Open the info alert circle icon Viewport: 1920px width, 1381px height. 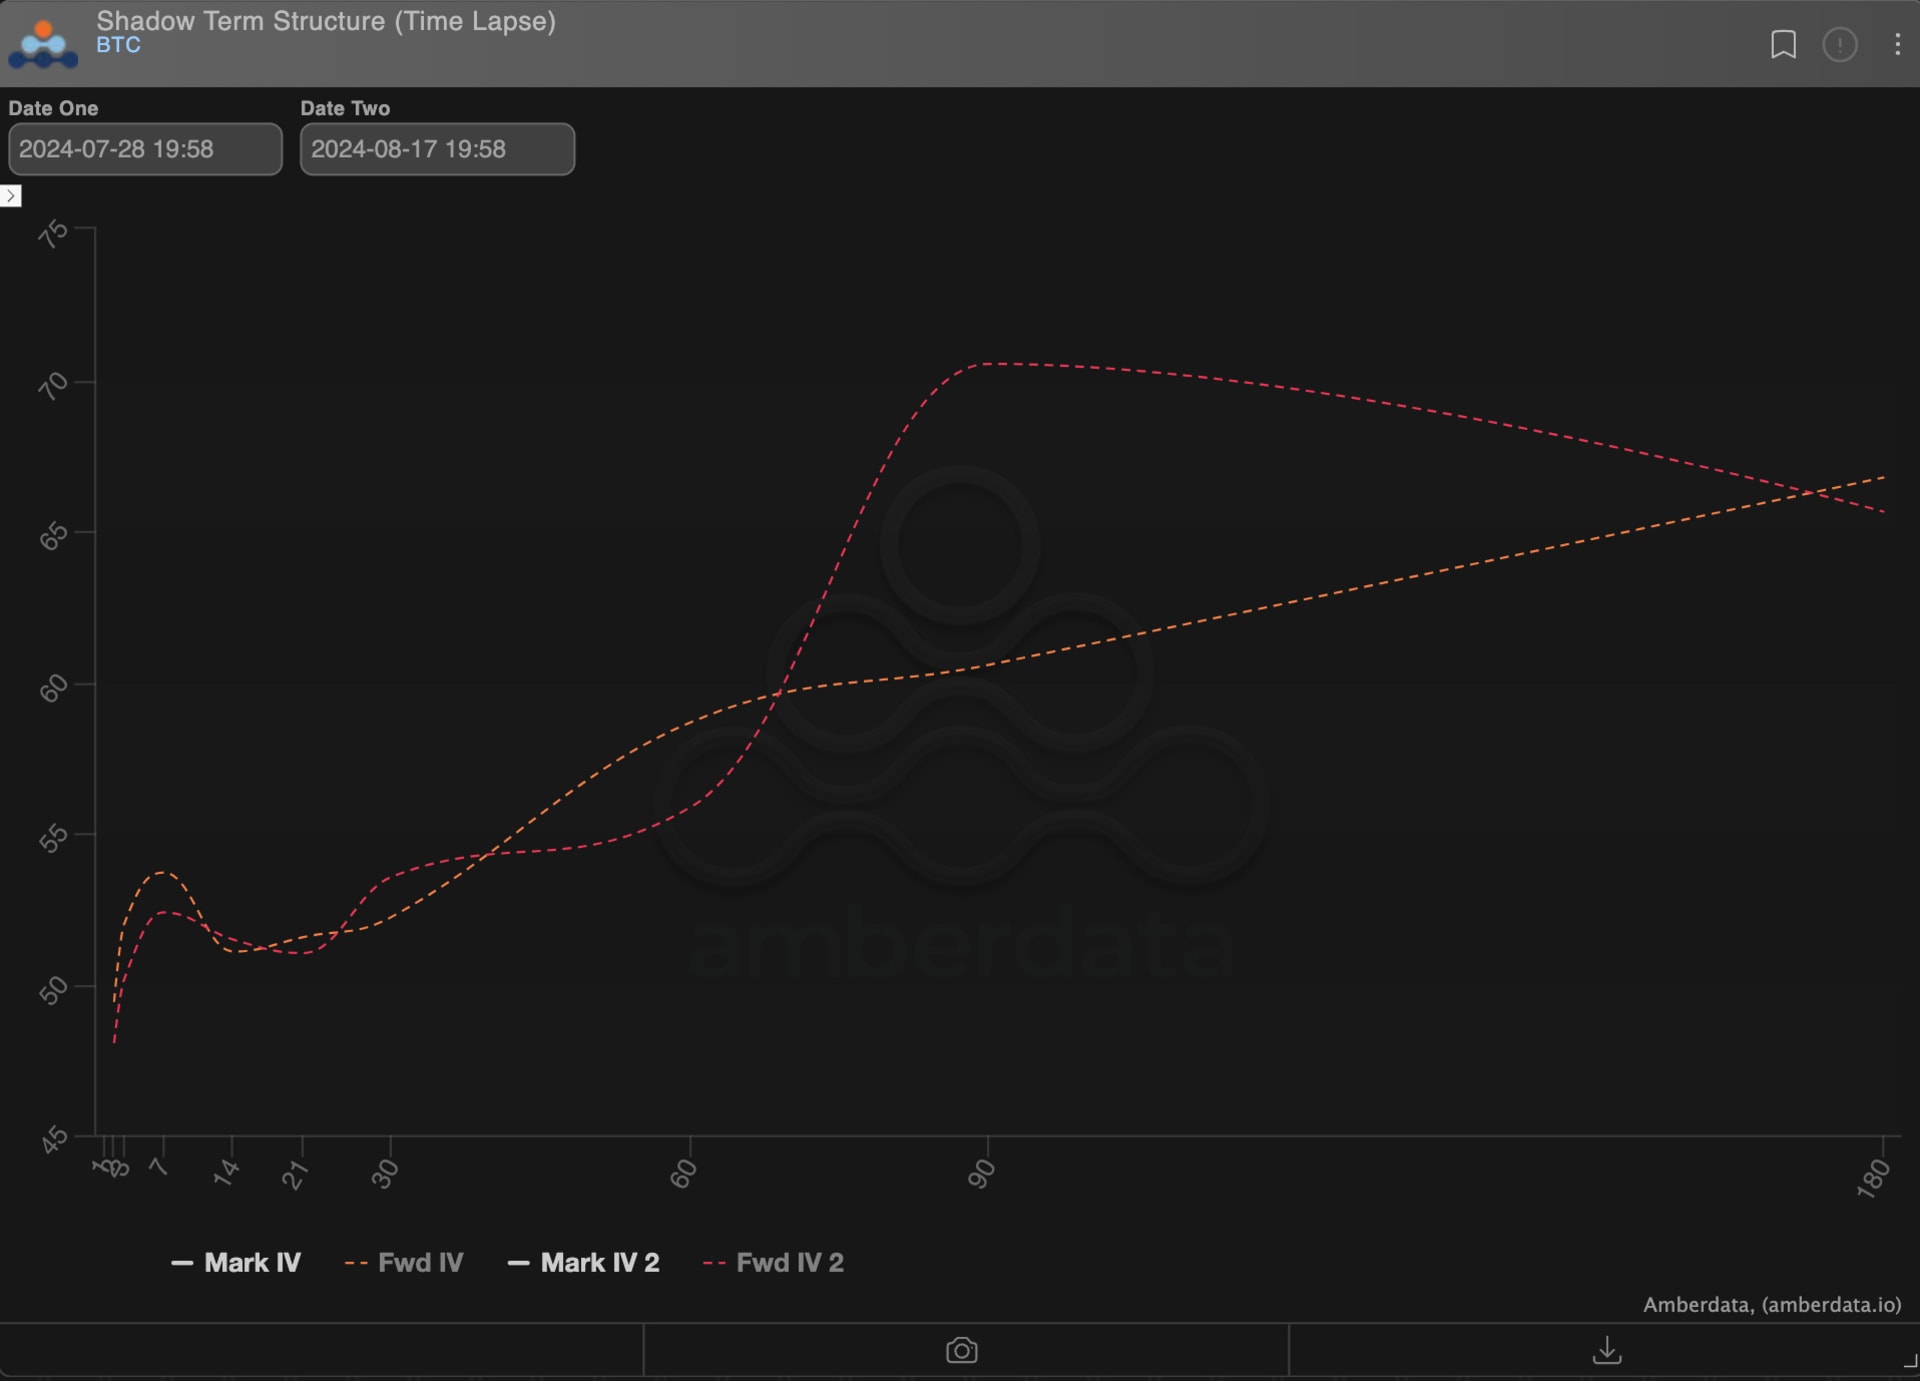(x=1840, y=45)
